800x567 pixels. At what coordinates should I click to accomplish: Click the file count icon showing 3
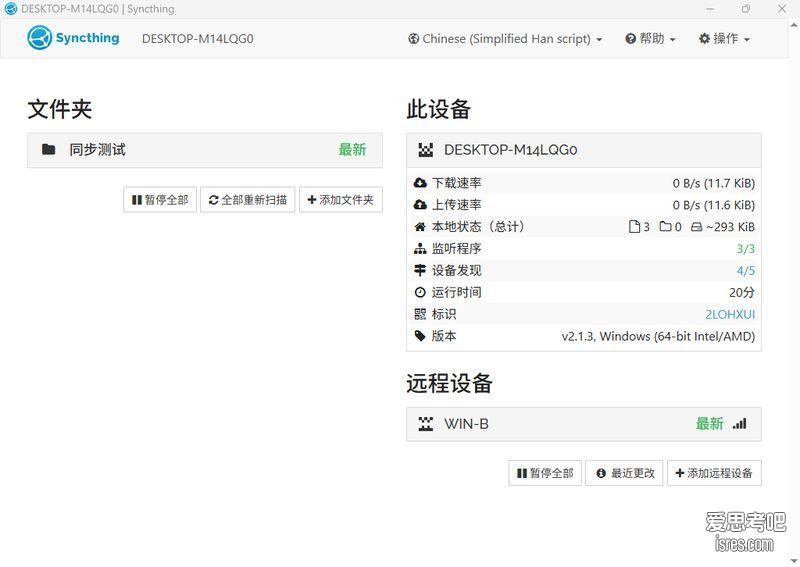[x=634, y=227]
